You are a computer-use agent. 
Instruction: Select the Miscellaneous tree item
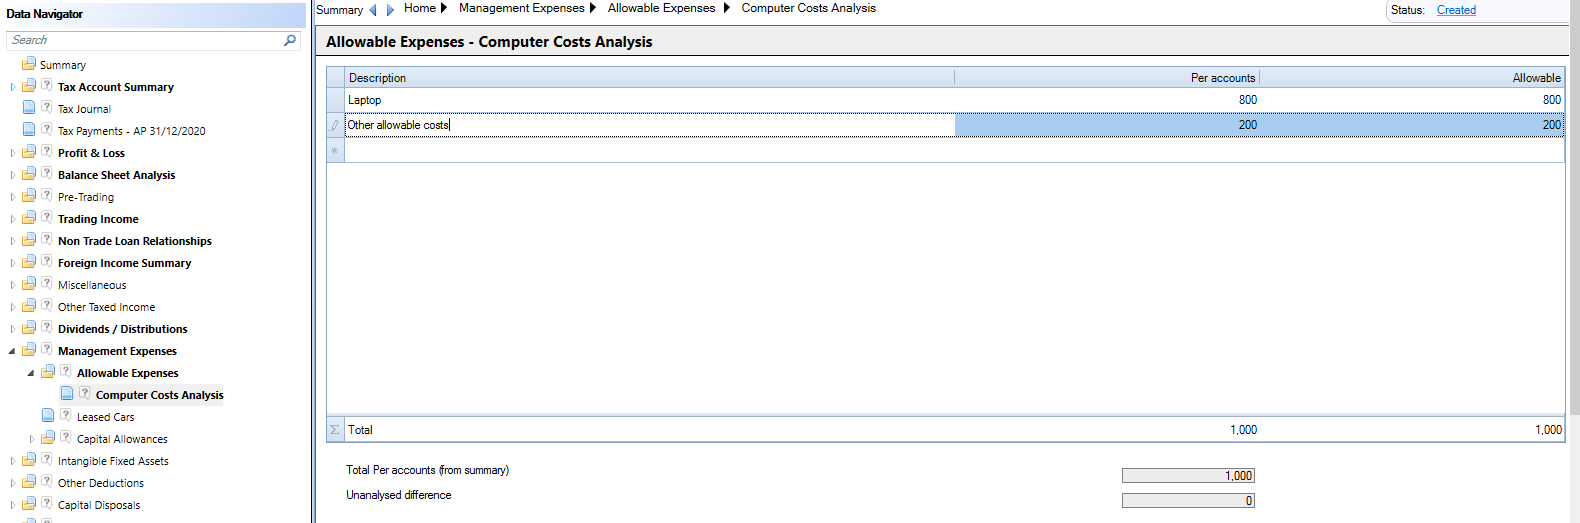(x=92, y=285)
